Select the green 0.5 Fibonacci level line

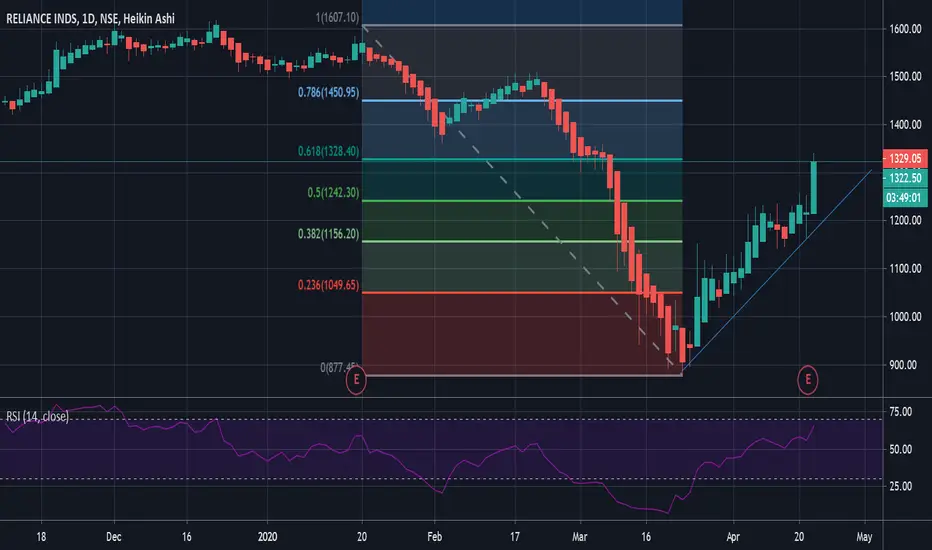(522, 201)
